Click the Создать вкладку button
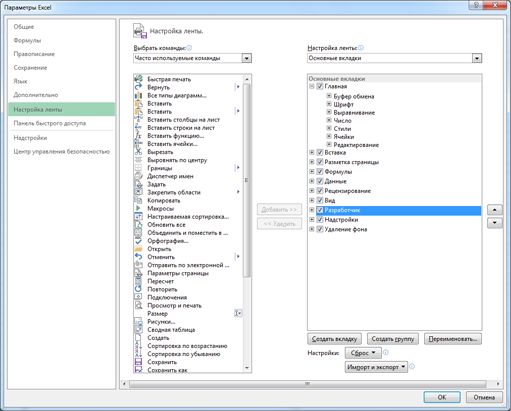Image resolution: width=511 pixels, height=411 pixels. point(334,339)
